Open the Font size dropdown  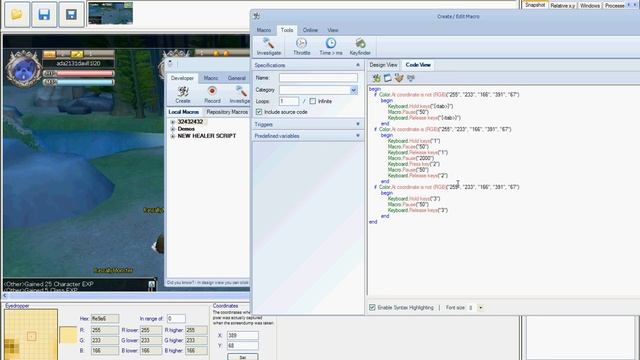(480, 307)
